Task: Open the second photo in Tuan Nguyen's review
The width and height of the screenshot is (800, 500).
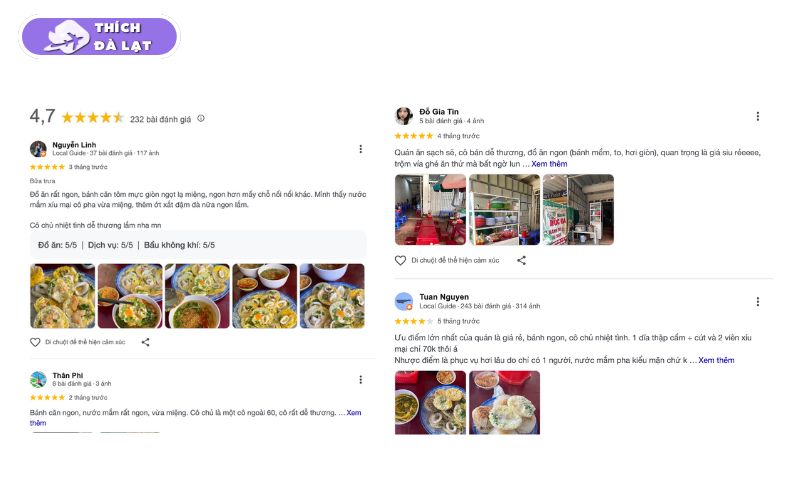Action: click(504, 403)
